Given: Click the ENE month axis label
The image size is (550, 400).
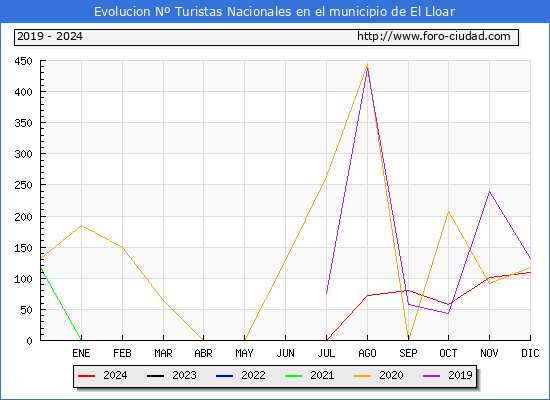Looking at the screenshot, I should pos(81,353).
